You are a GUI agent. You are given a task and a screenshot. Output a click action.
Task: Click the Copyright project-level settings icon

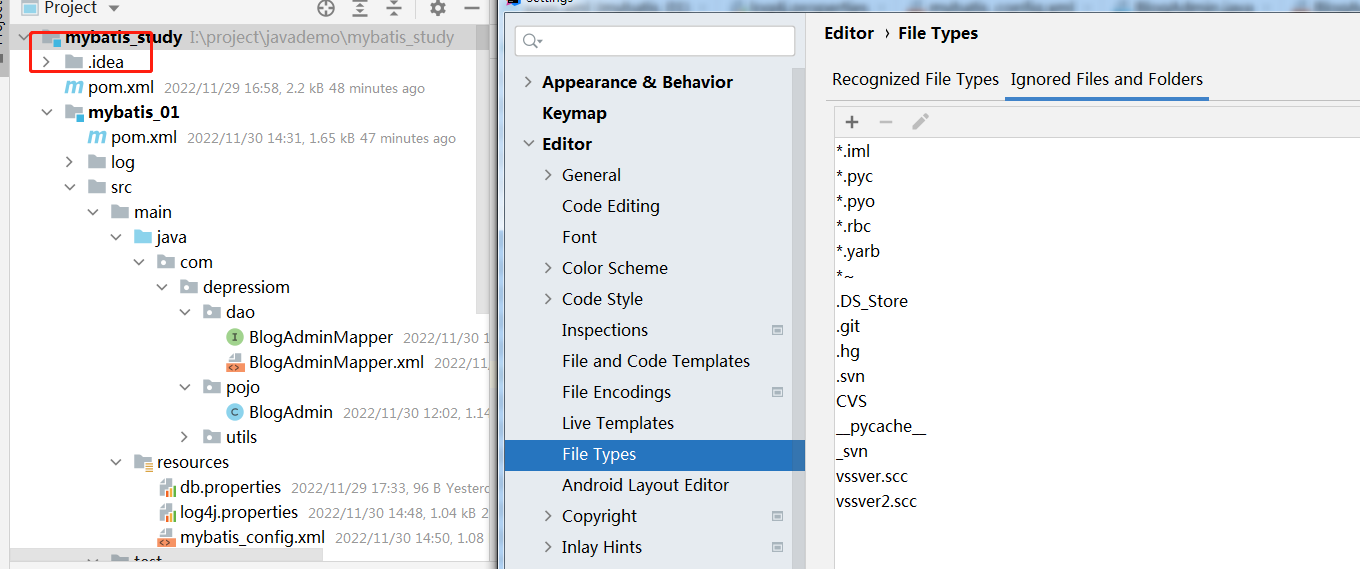pos(777,516)
